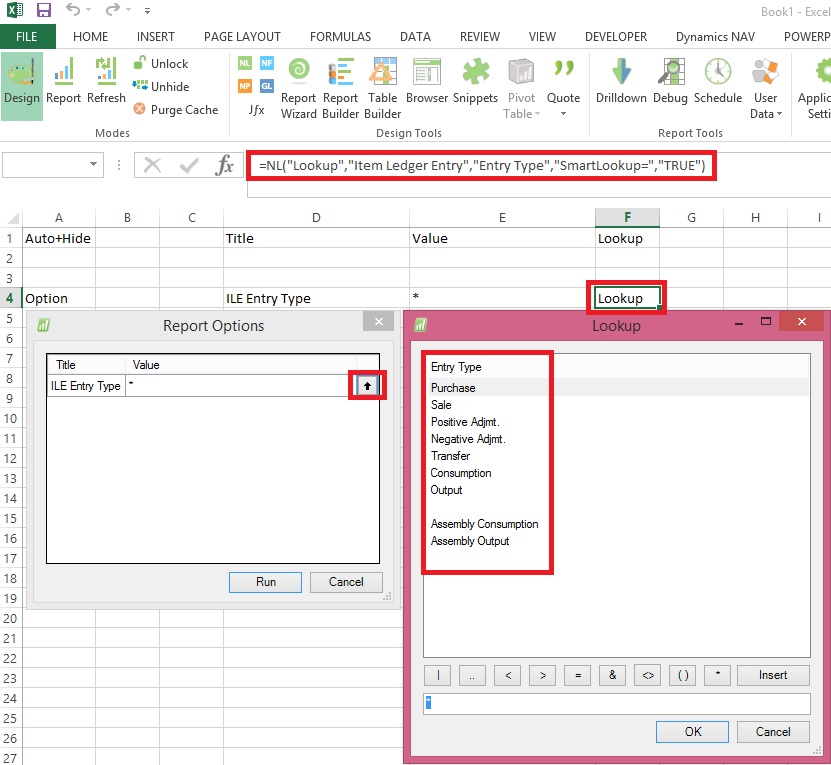Click the Report mode icon
This screenshot has width=831, height=765.
point(63,82)
